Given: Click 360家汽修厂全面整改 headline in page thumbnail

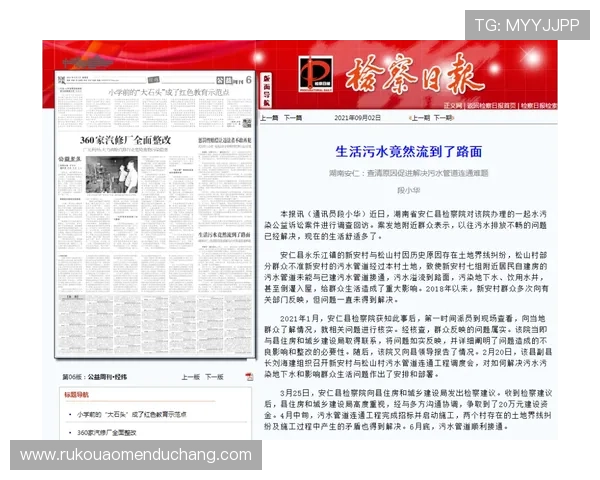Looking at the screenshot, I should point(126,140).
